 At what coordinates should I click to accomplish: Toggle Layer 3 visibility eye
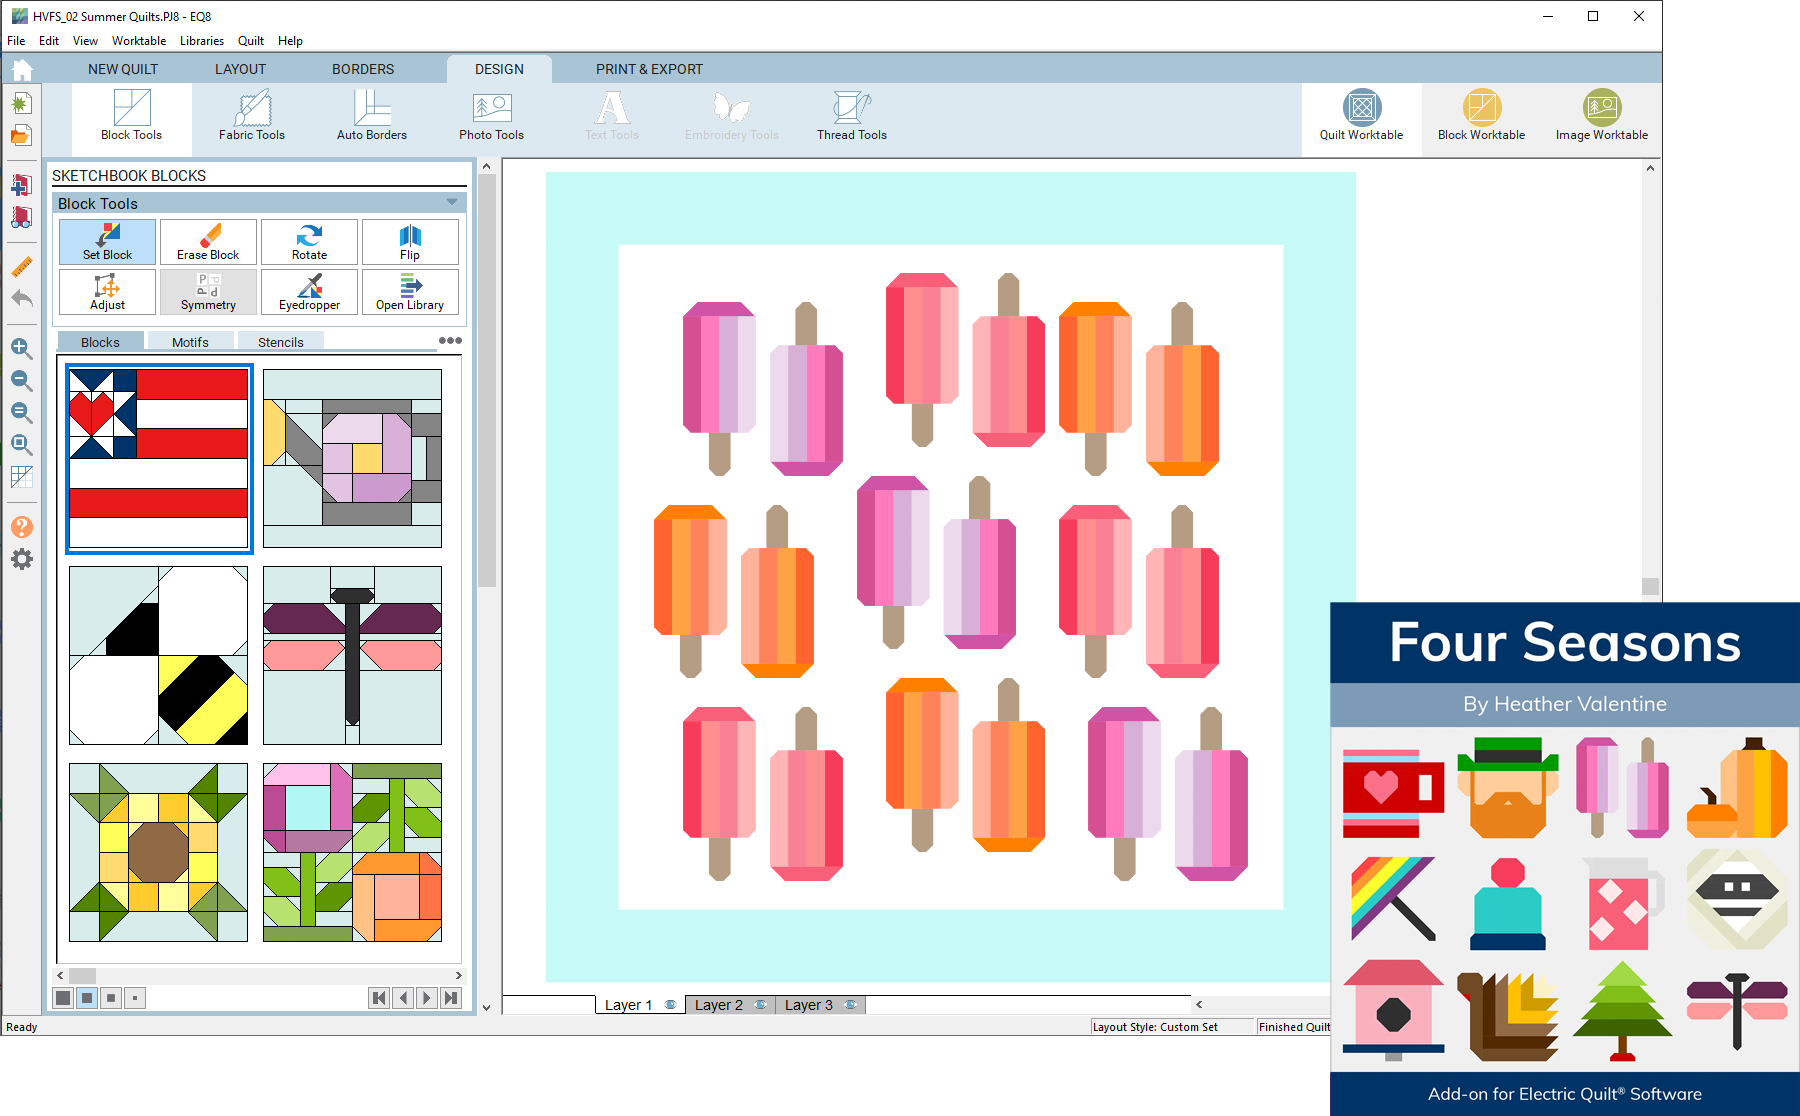pos(851,1005)
